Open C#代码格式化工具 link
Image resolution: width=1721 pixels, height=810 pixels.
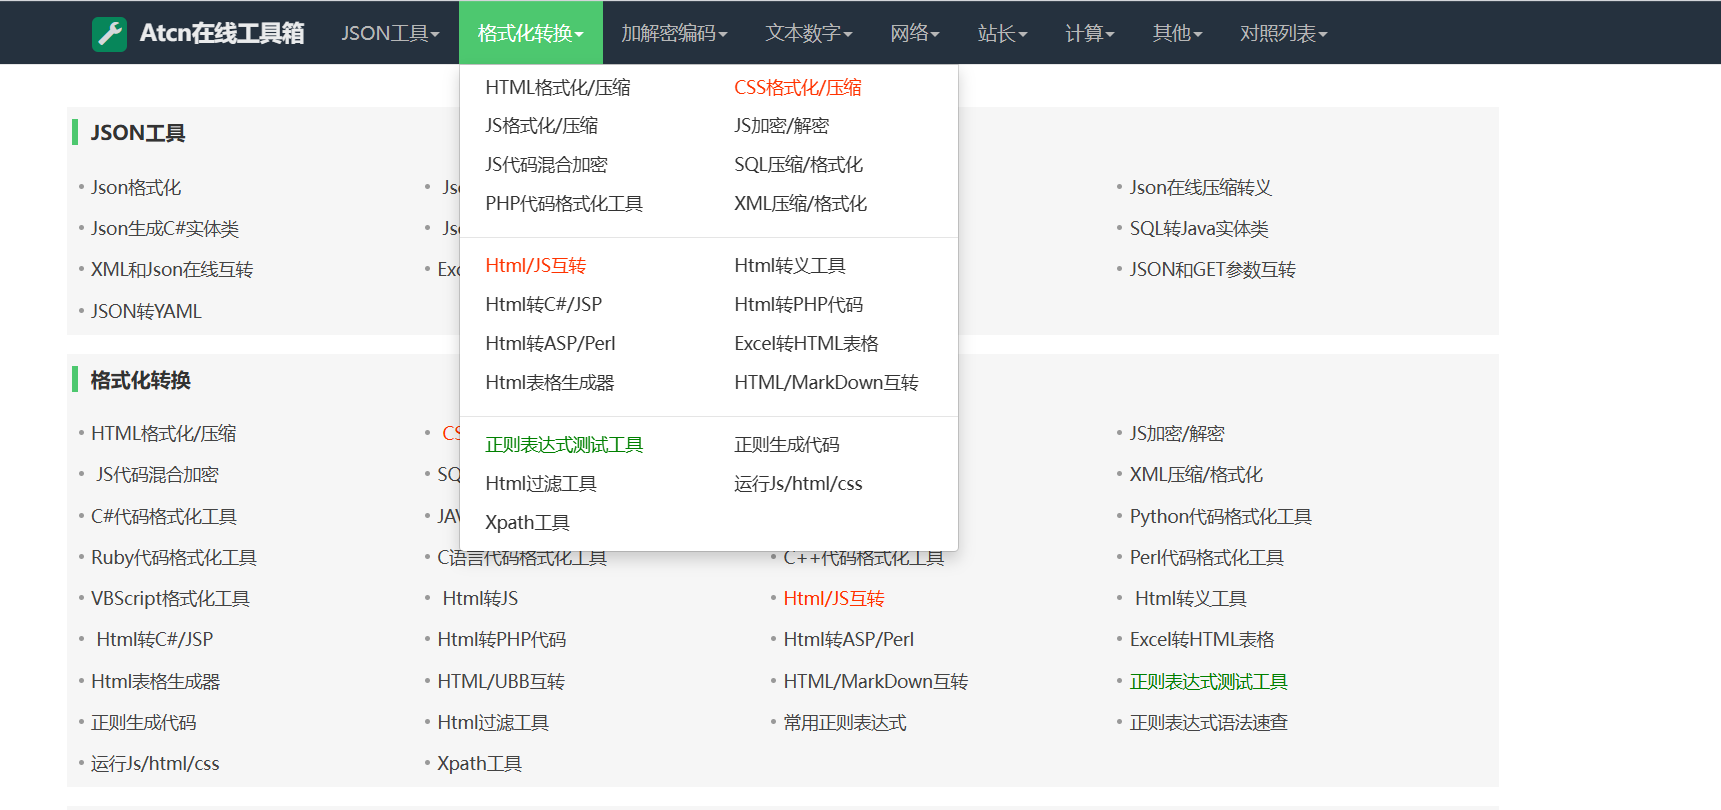[164, 516]
